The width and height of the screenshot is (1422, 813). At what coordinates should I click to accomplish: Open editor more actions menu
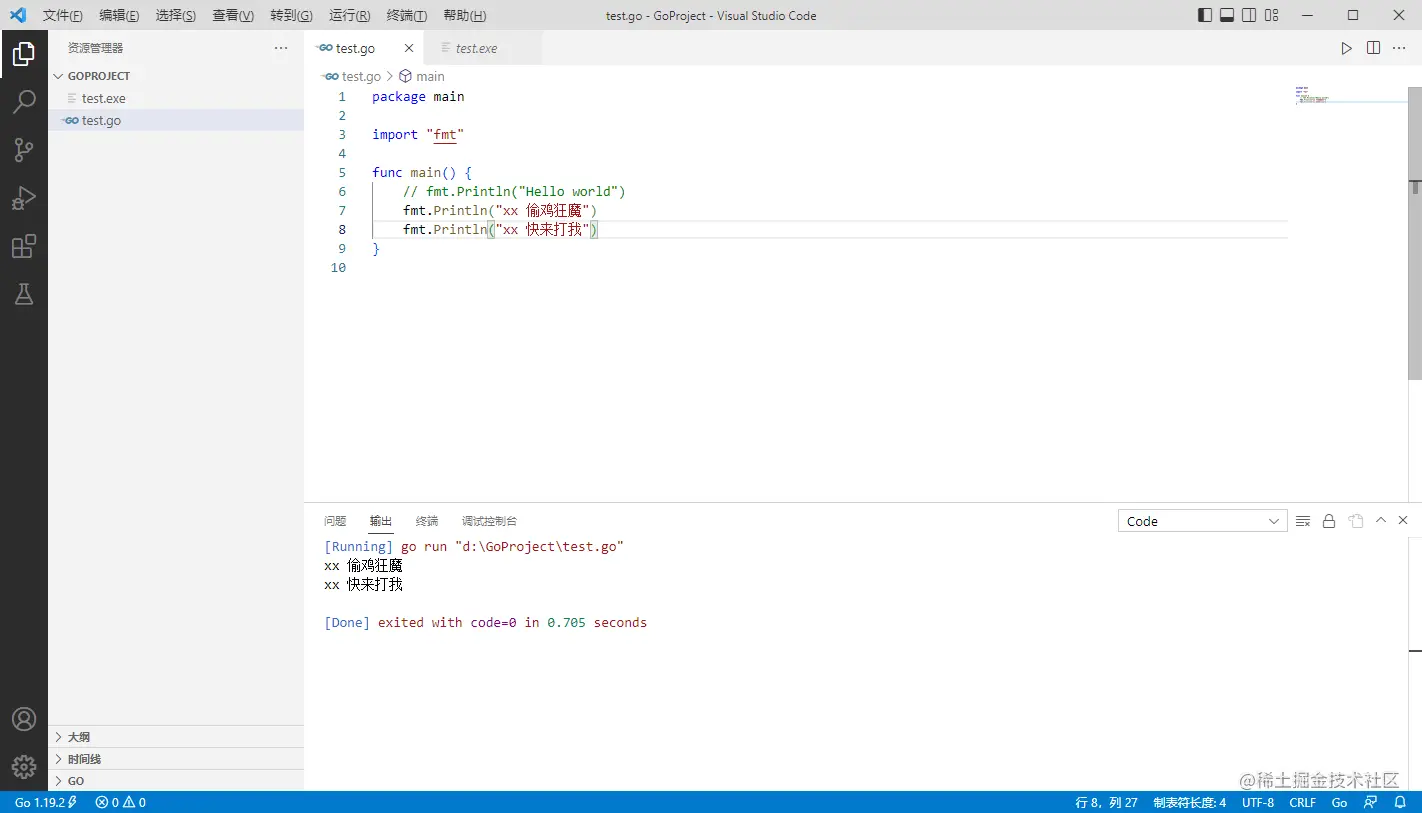coord(1399,48)
